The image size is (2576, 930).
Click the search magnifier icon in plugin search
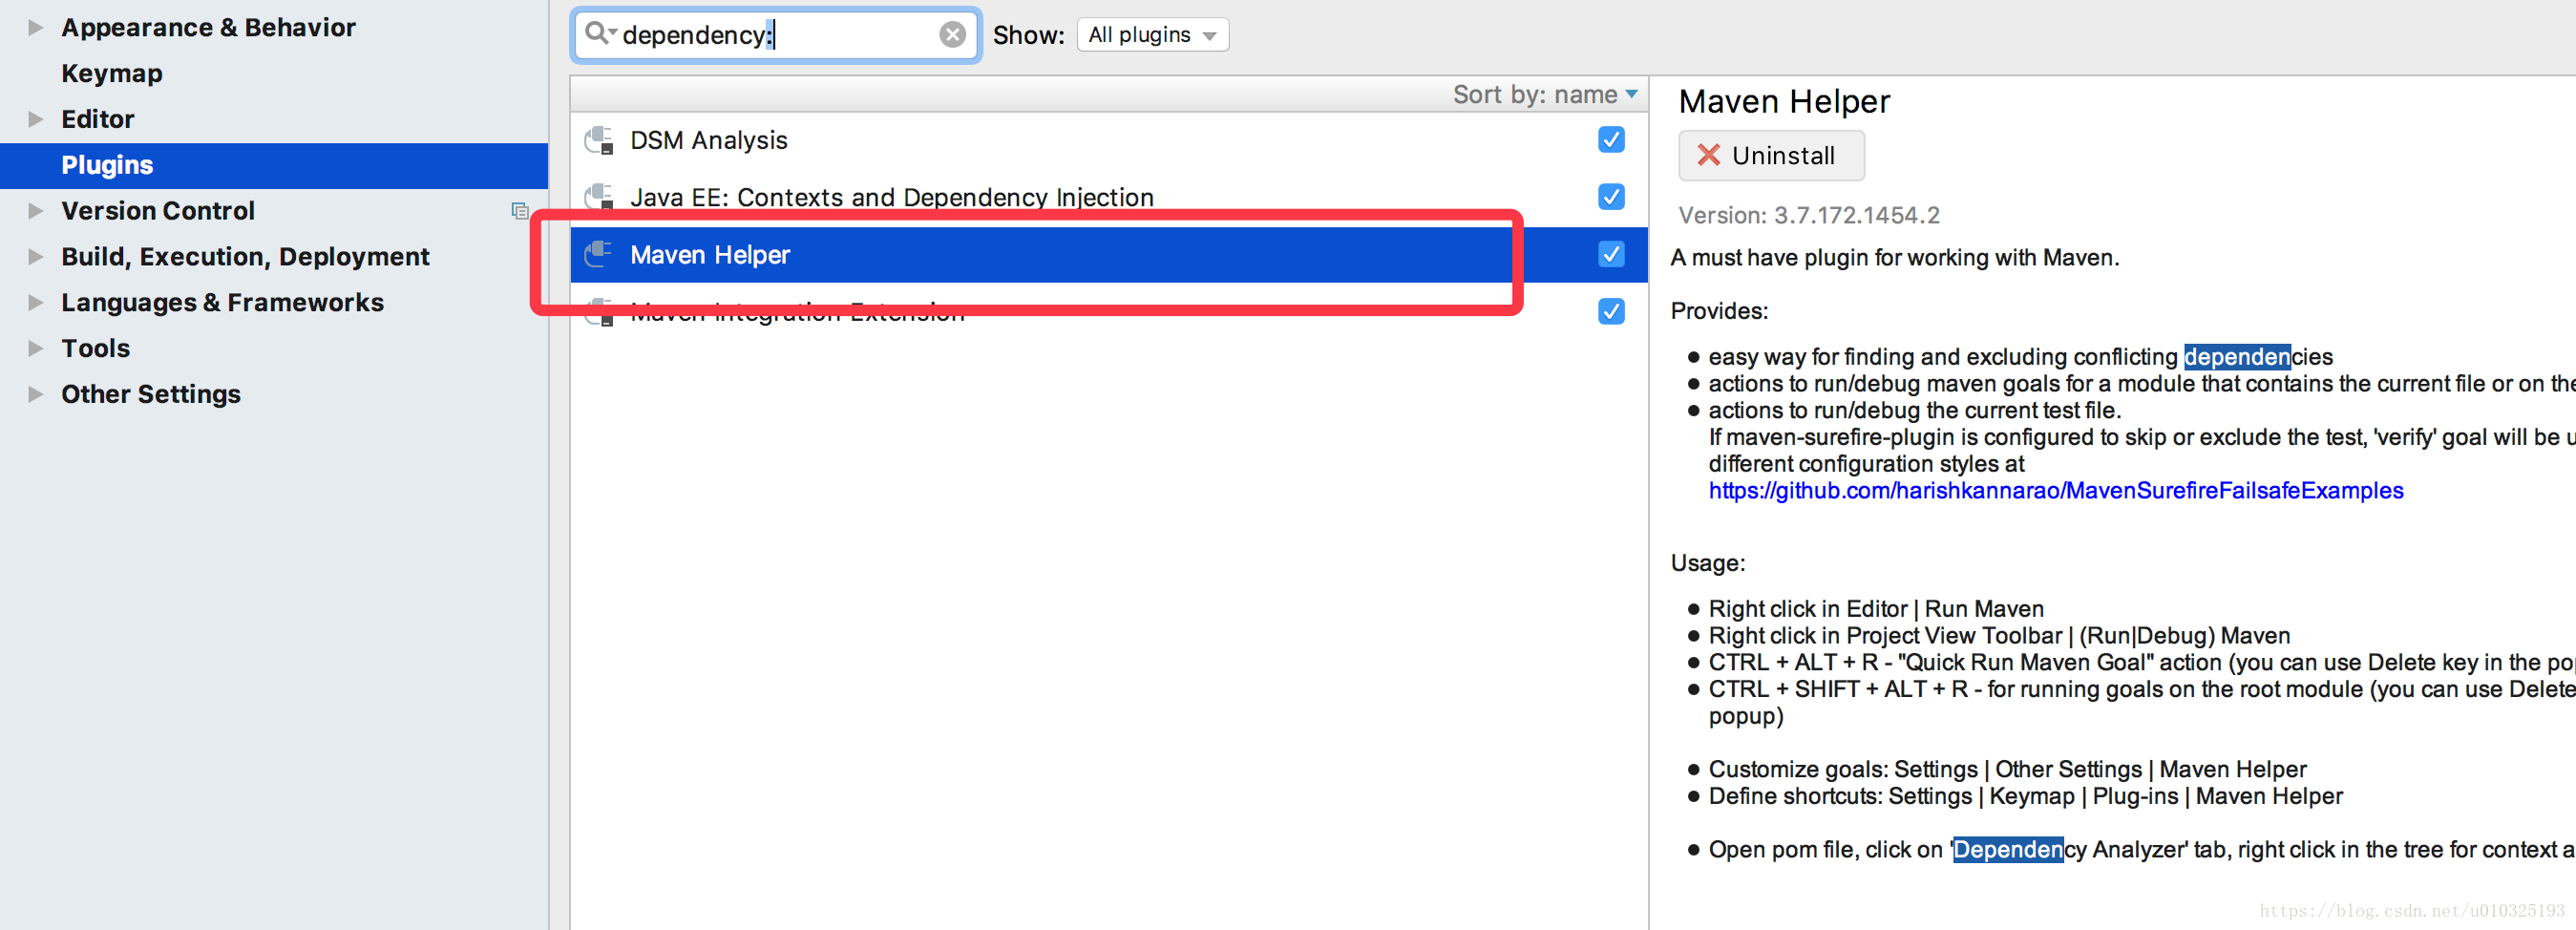pos(598,34)
